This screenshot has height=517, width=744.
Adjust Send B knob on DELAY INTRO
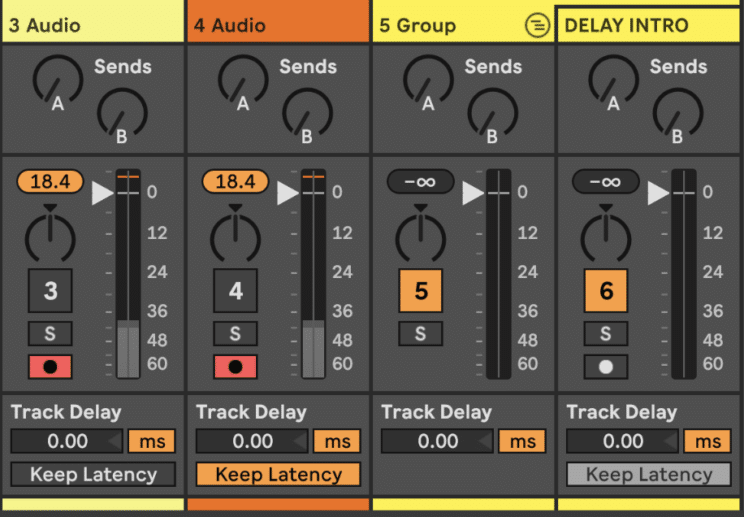pyautogui.click(x=678, y=113)
